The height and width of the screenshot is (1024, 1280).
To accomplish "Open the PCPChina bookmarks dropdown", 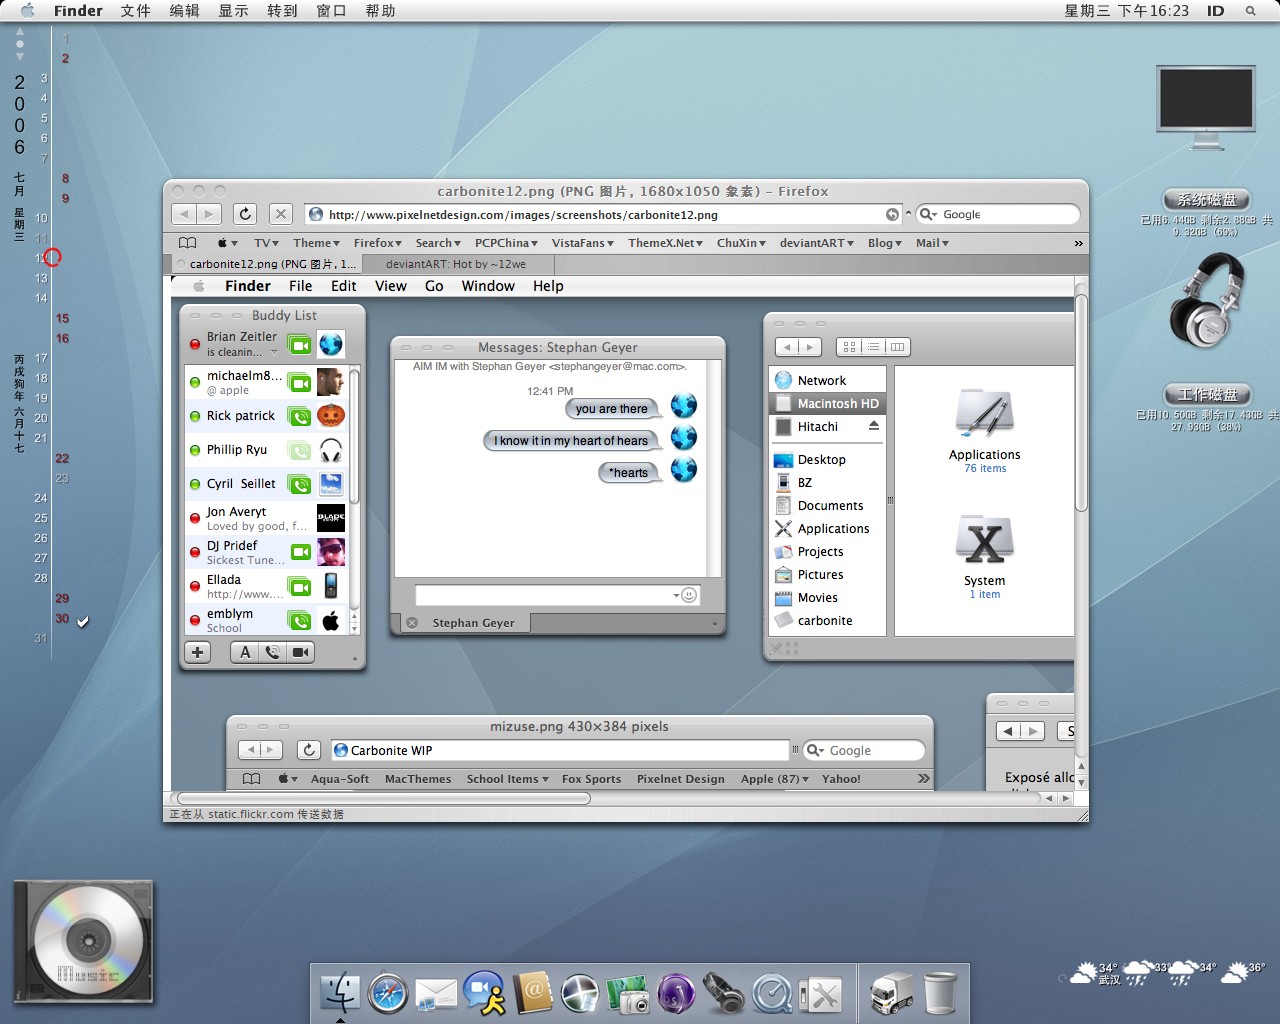I will point(506,243).
